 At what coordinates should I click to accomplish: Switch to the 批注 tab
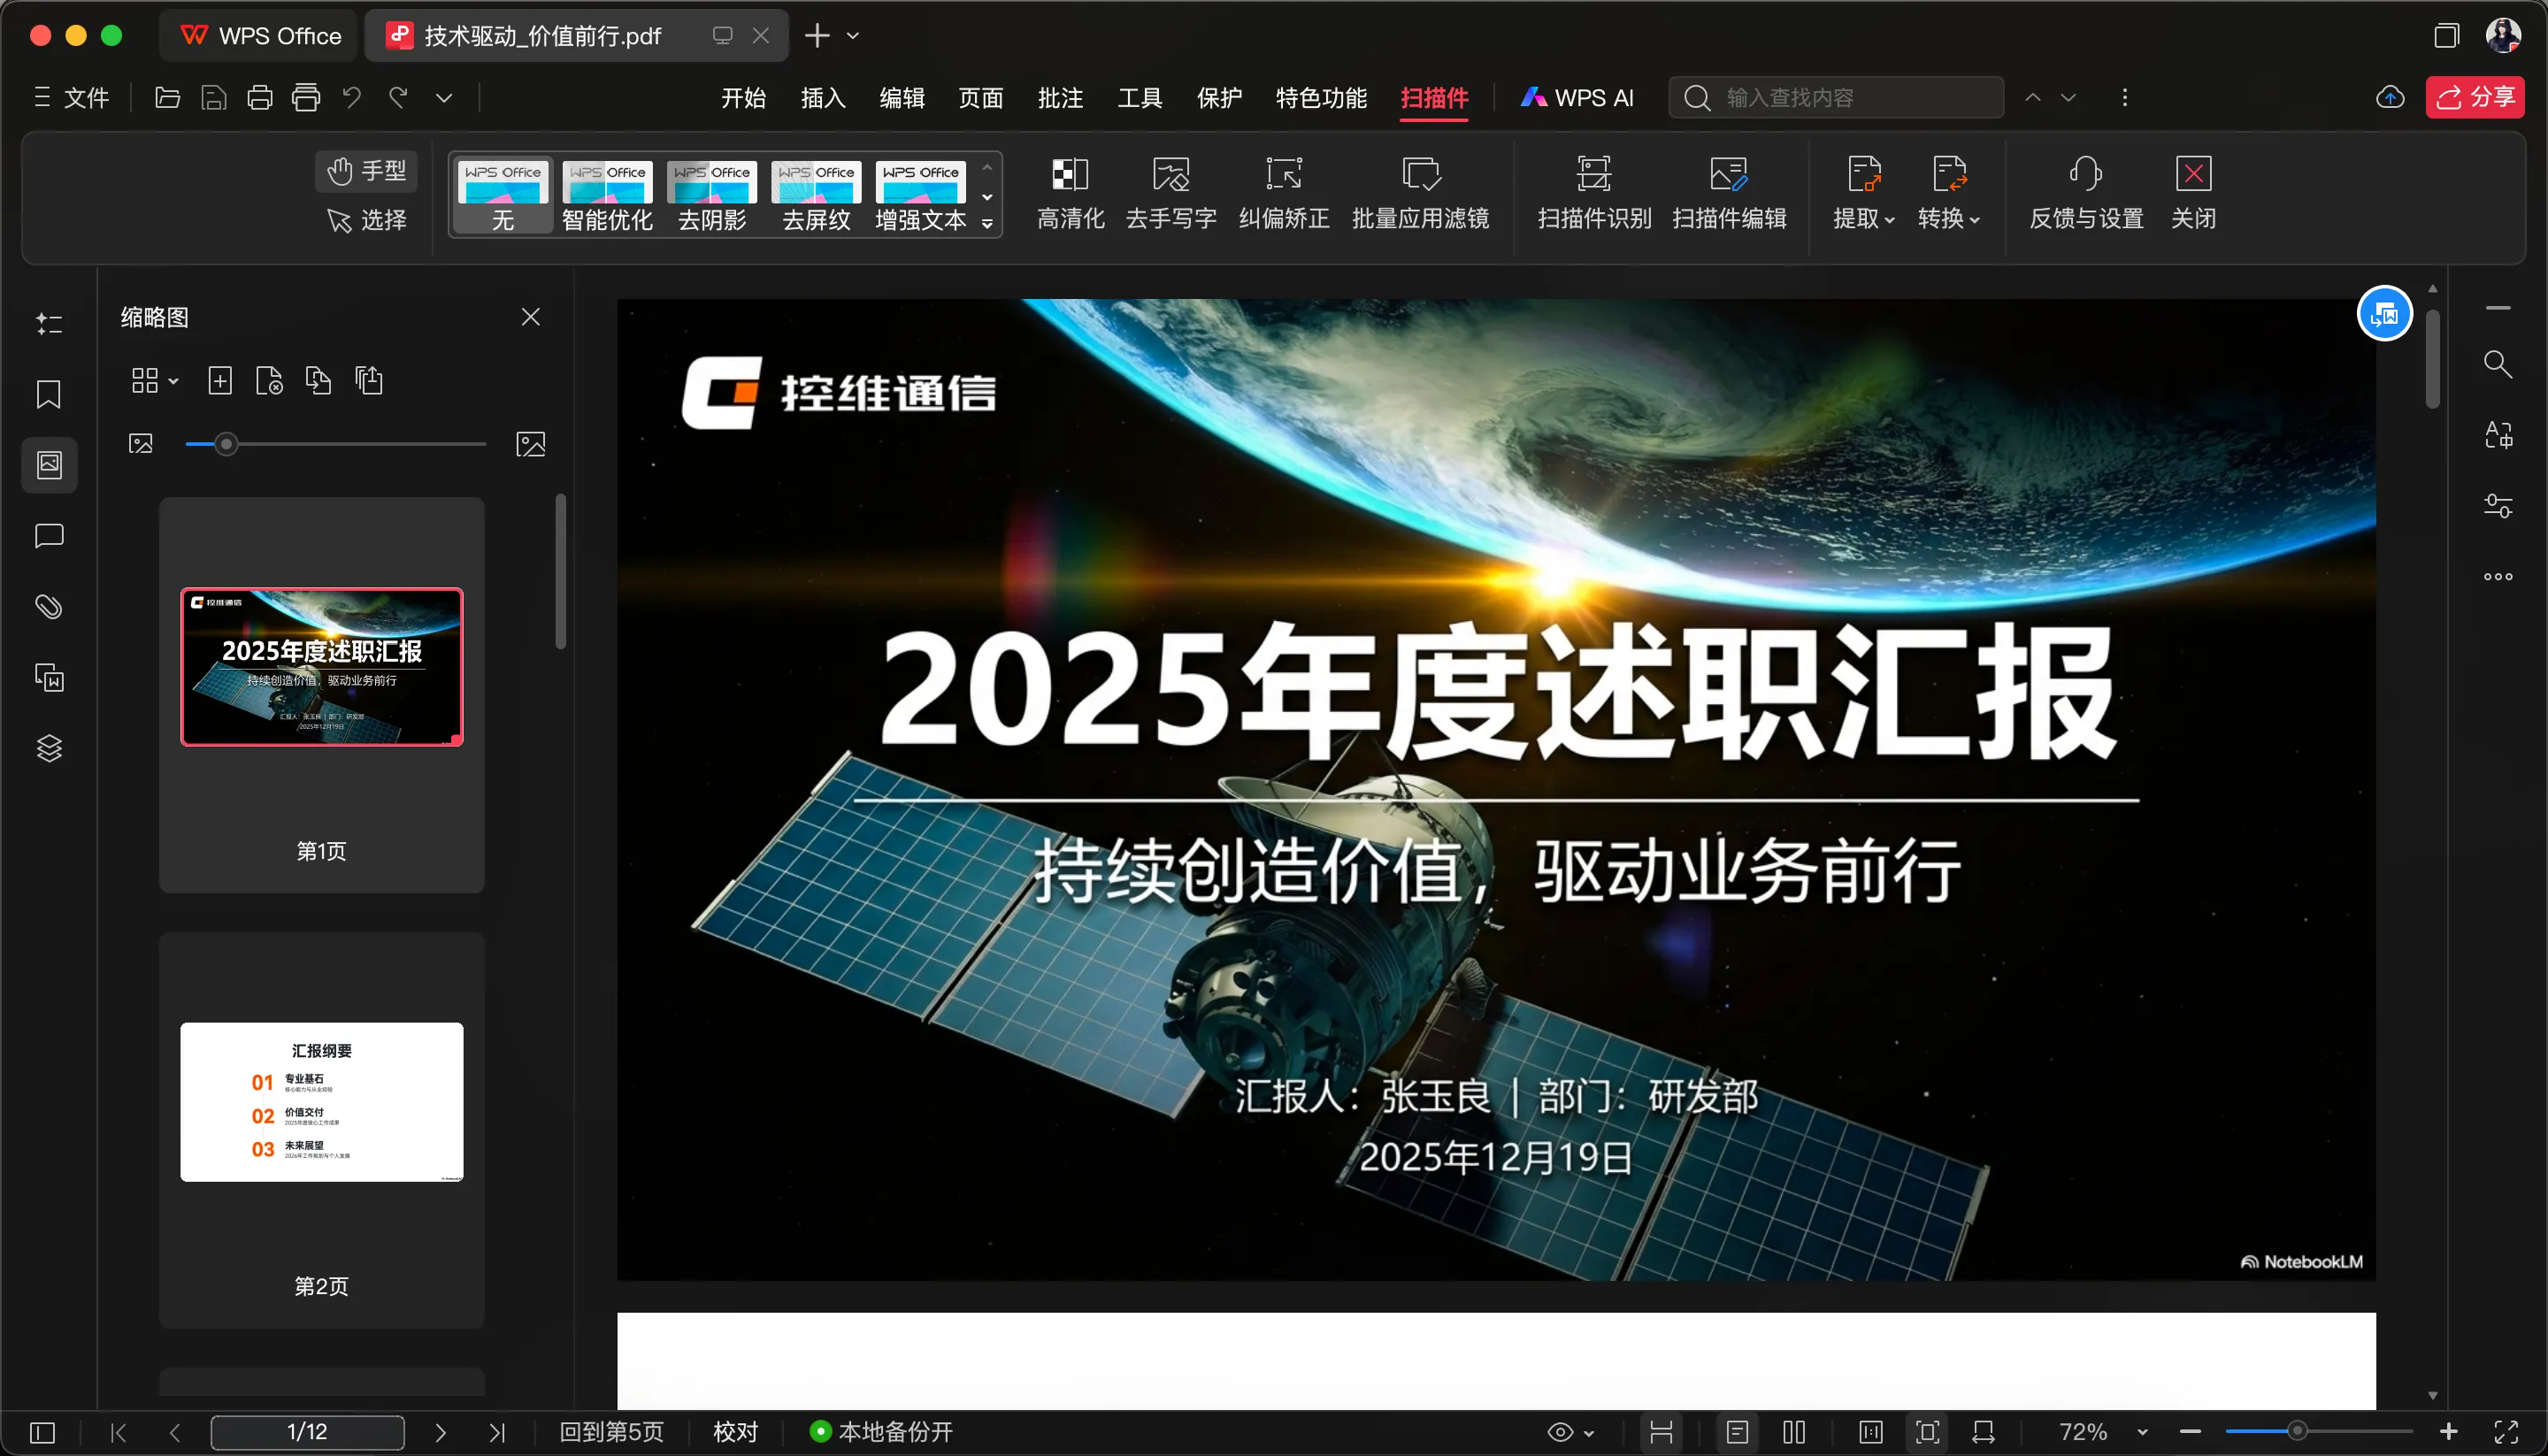pos(1060,97)
